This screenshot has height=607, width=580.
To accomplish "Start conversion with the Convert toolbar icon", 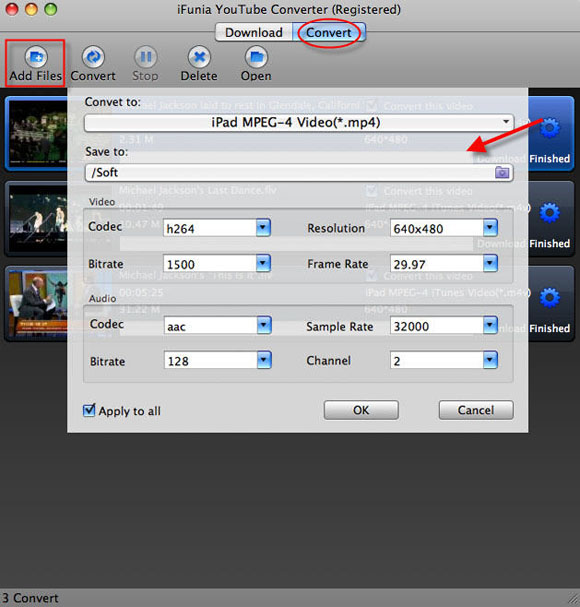I will tap(93, 57).
